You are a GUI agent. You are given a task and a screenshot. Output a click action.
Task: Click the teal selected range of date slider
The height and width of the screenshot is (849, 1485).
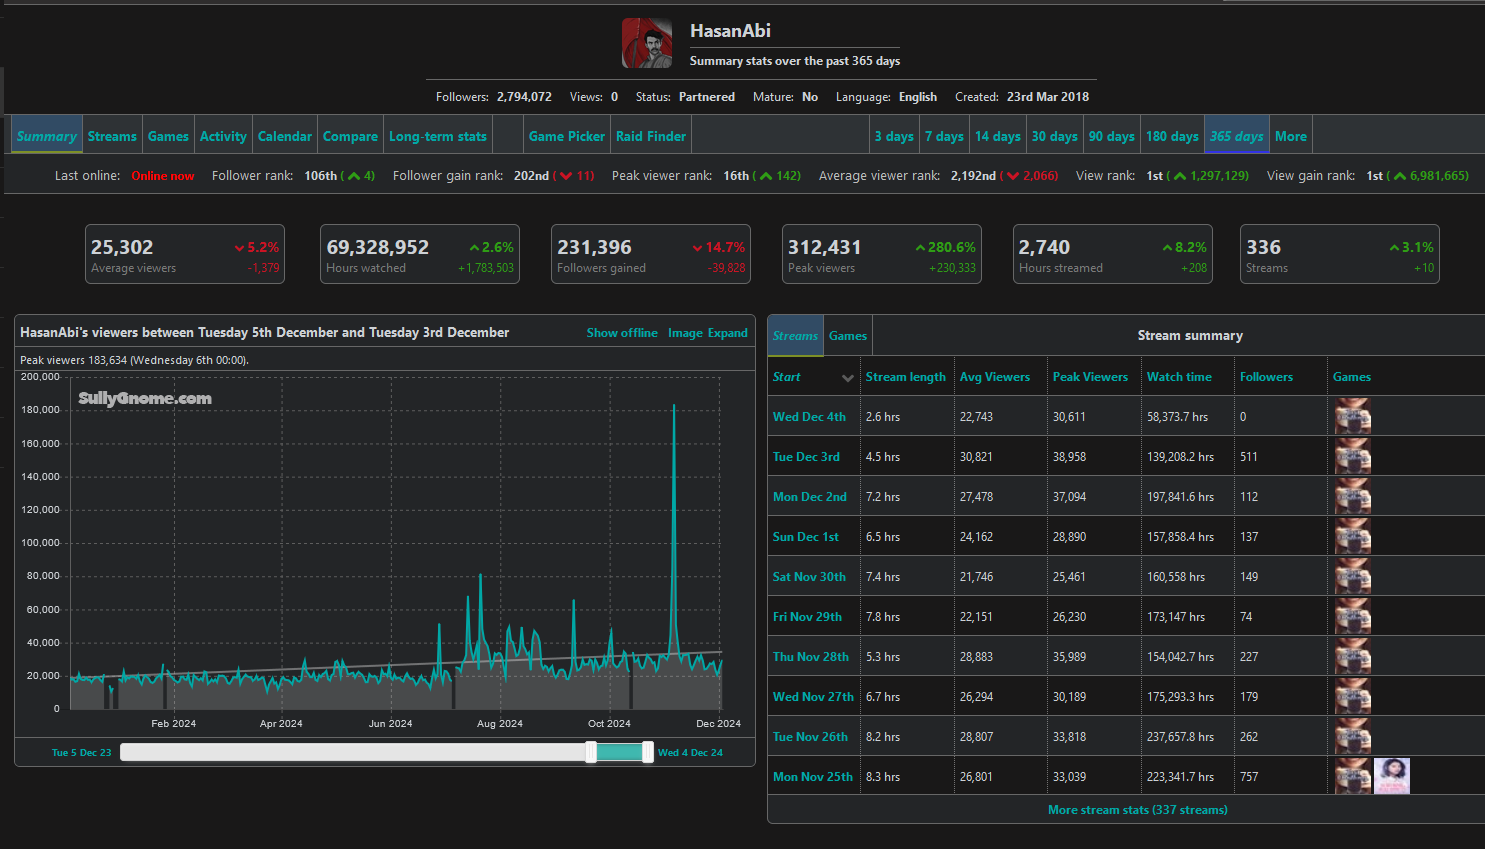click(620, 752)
